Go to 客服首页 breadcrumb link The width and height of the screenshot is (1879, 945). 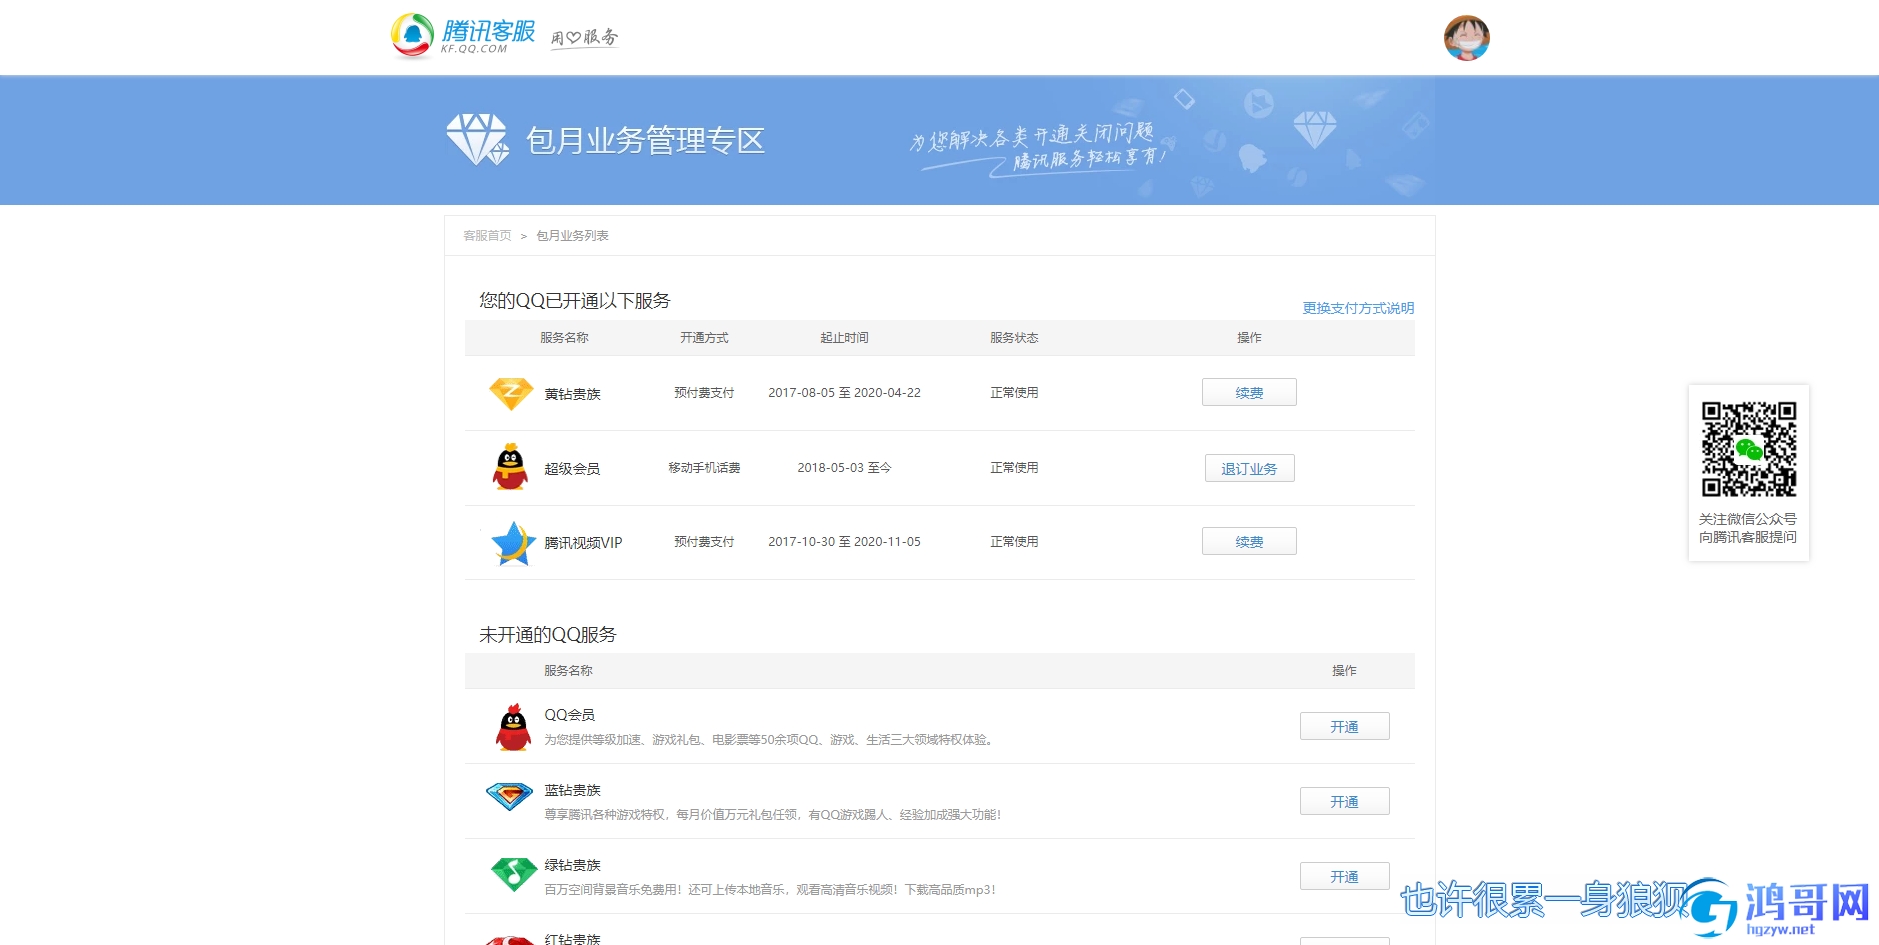(x=487, y=236)
